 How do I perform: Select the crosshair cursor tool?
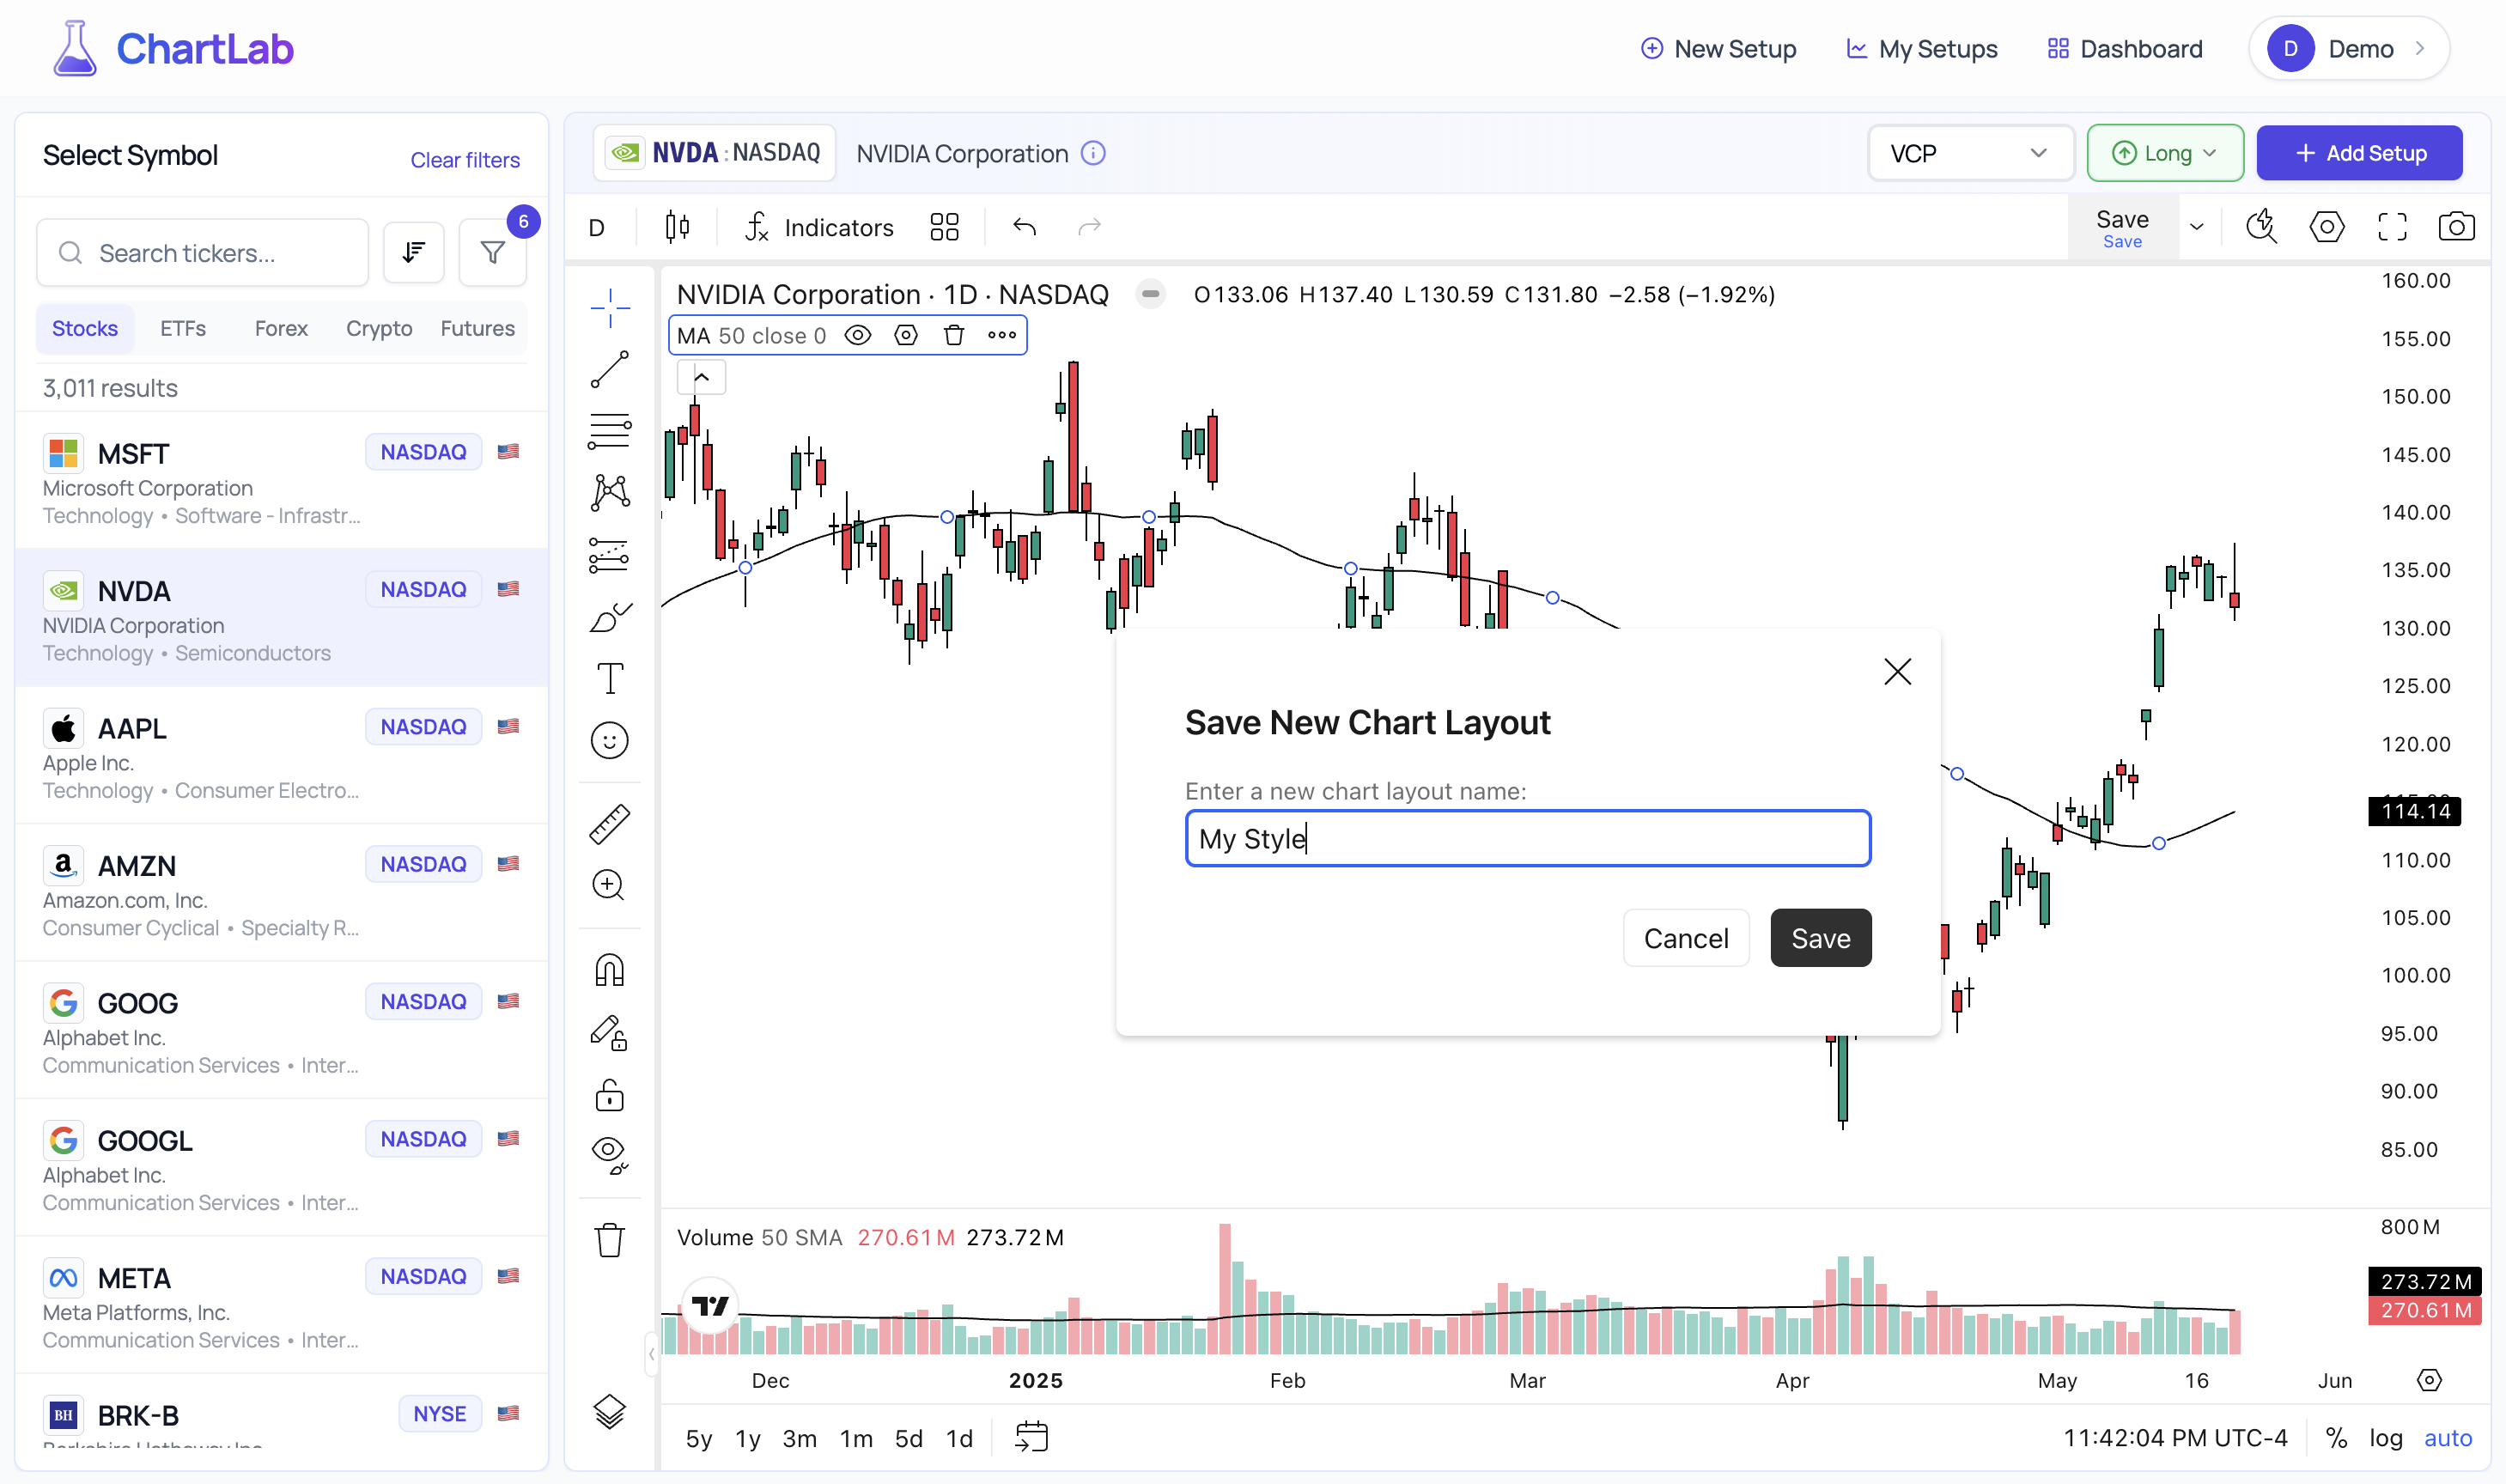(609, 308)
